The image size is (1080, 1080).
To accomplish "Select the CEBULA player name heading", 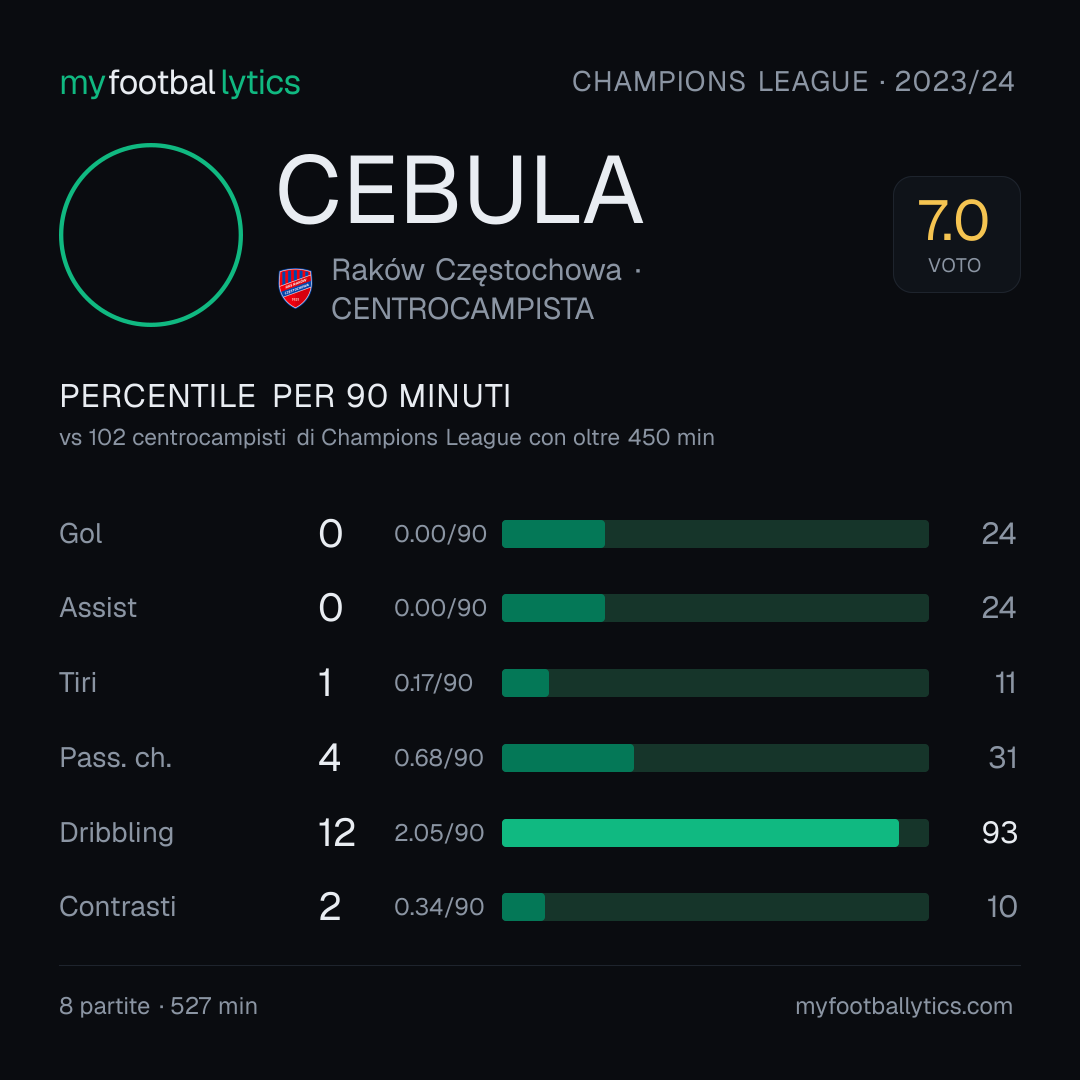I will [459, 190].
